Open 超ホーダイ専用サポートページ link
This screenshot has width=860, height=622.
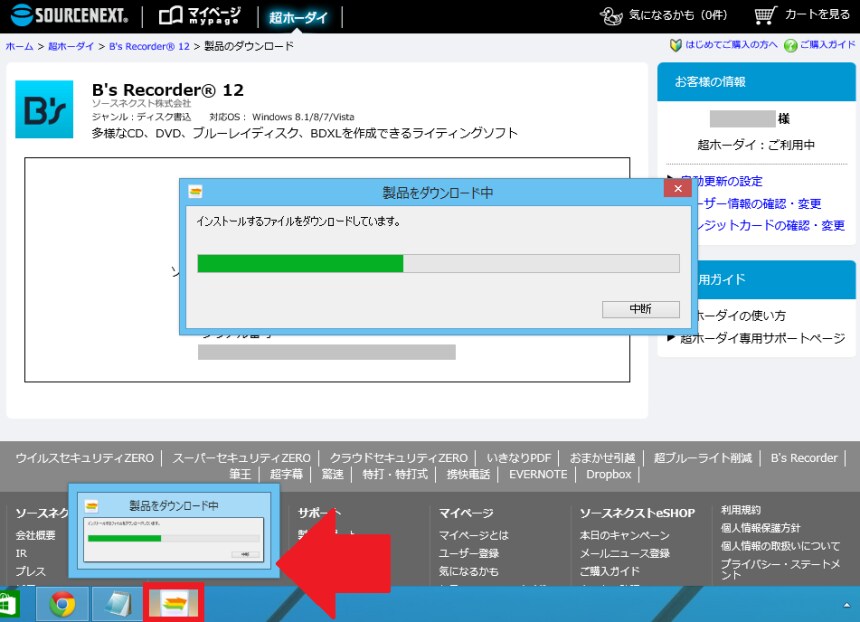coord(762,338)
